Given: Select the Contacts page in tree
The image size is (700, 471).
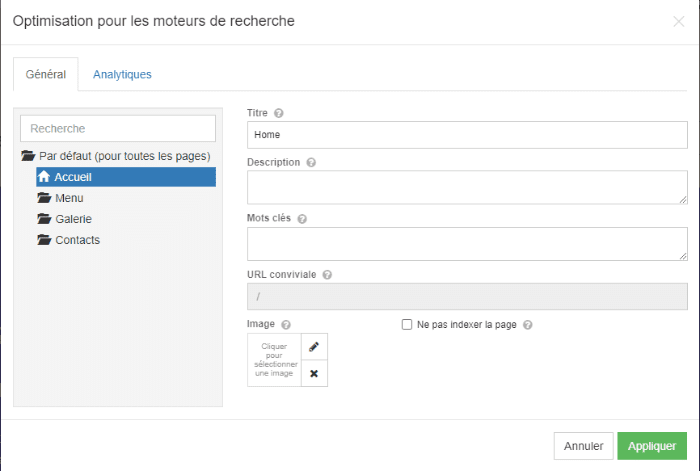Looking at the screenshot, I should tap(78, 240).
